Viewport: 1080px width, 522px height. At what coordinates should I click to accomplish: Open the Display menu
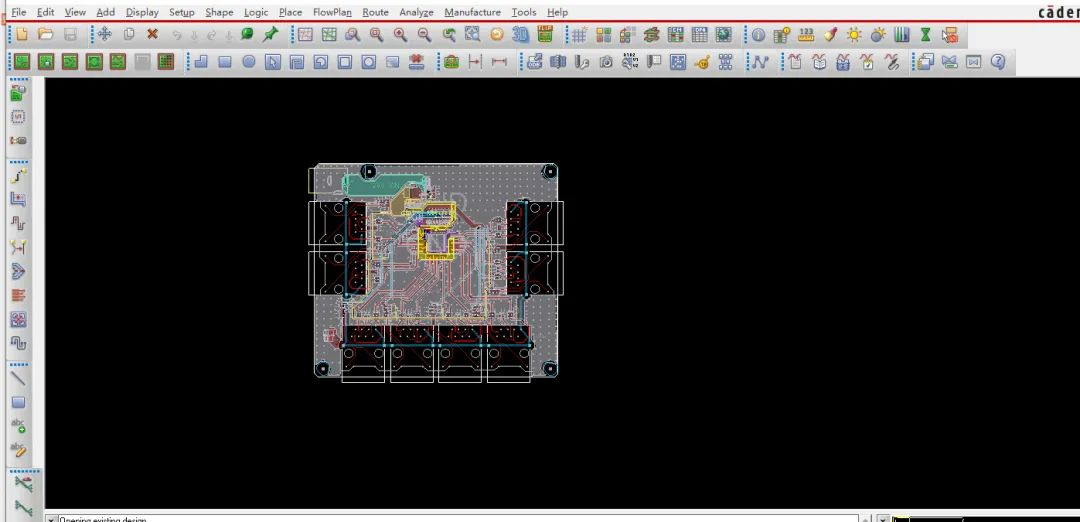tap(142, 12)
